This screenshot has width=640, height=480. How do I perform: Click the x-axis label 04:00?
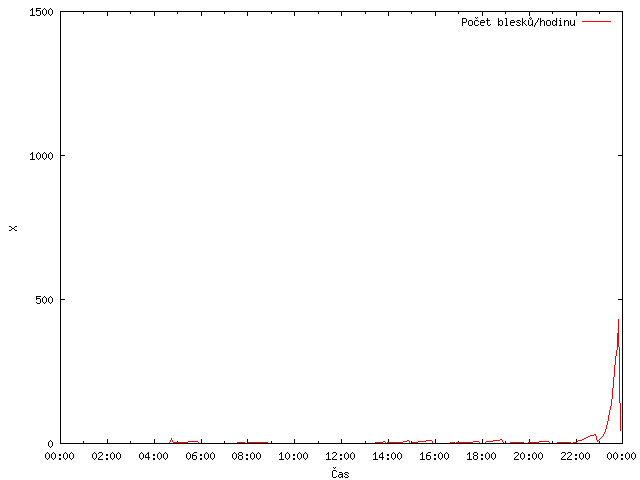(x=153, y=456)
